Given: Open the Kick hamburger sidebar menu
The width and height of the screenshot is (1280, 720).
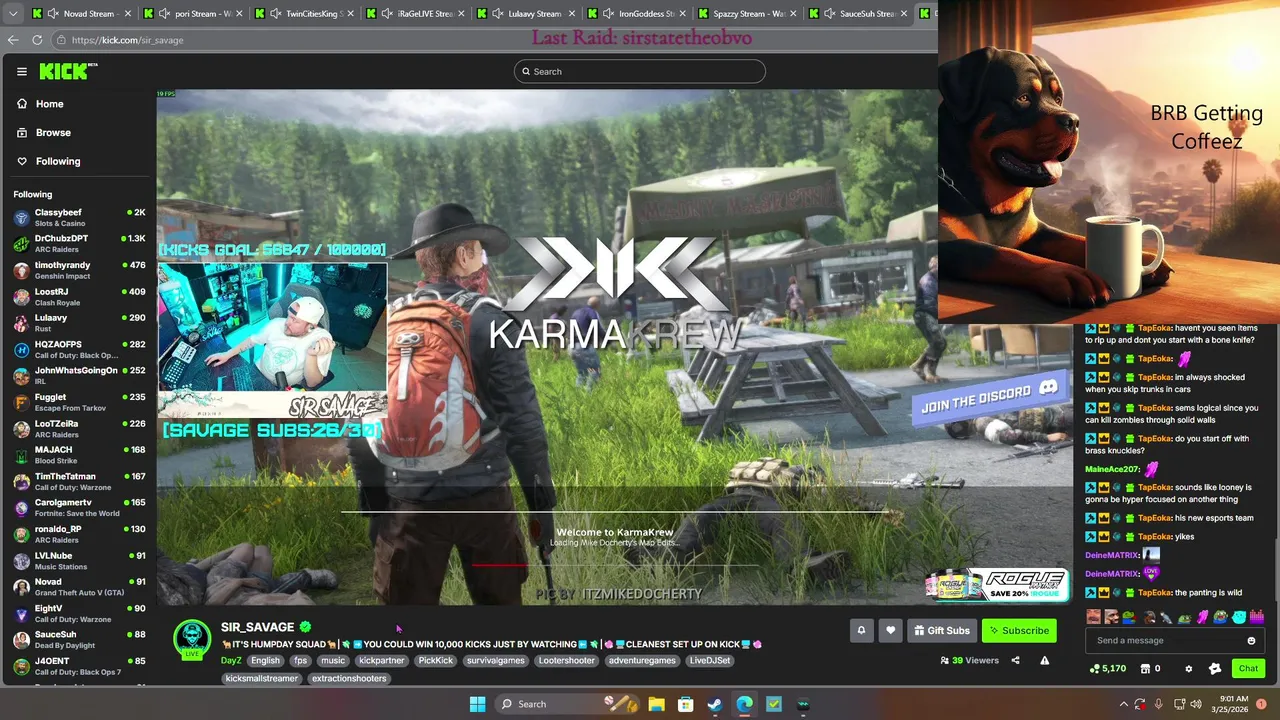Looking at the screenshot, I should [x=21, y=71].
